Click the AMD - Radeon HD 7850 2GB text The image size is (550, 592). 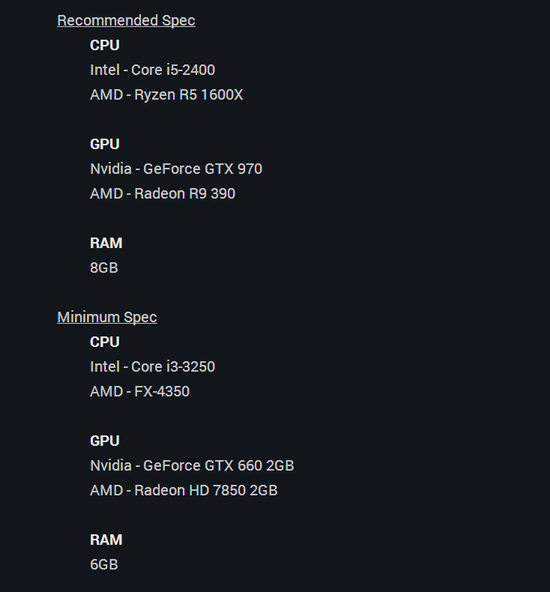pyautogui.click(x=184, y=490)
